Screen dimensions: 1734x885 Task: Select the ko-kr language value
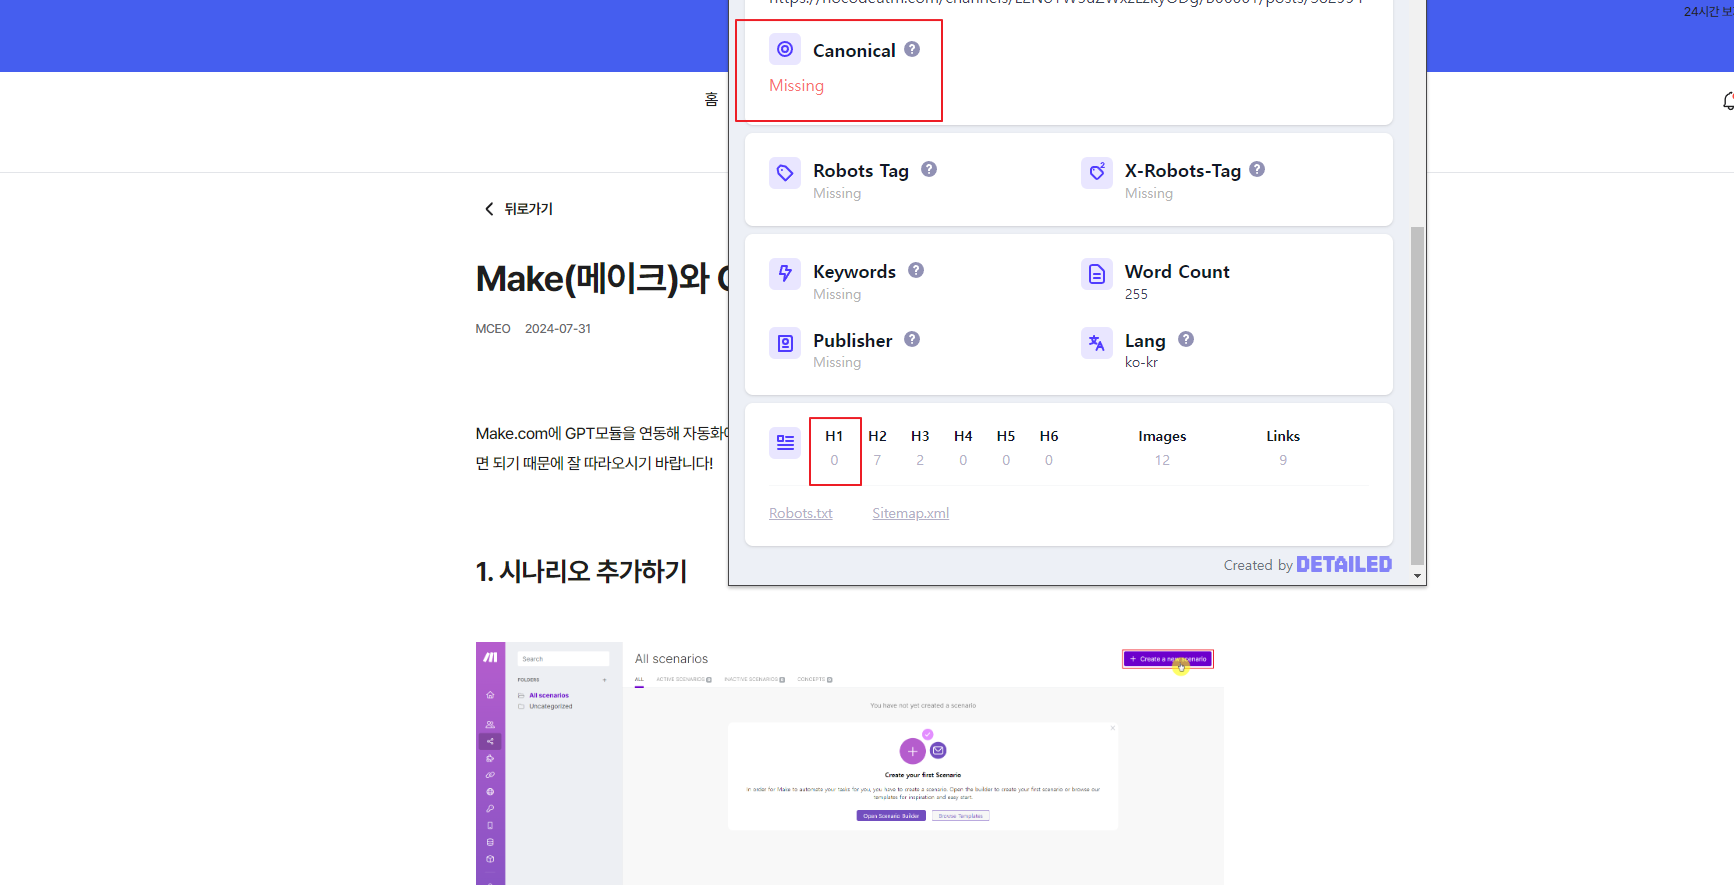point(1141,362)
